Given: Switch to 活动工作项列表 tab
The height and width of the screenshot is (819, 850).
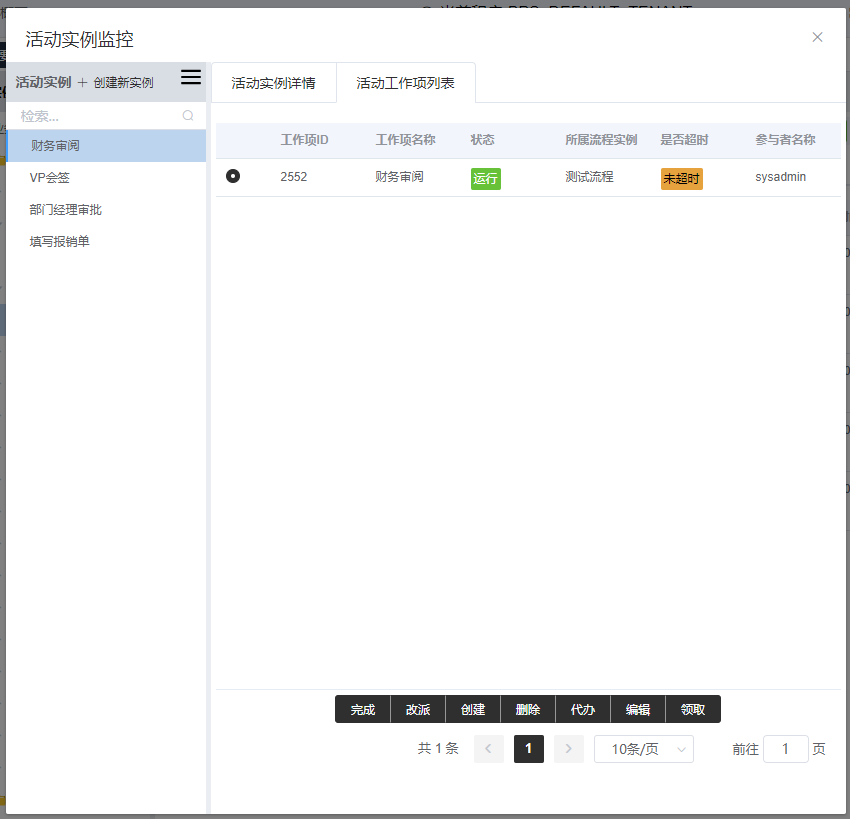Looking at the screenshot, I should [x=405, y=83].
